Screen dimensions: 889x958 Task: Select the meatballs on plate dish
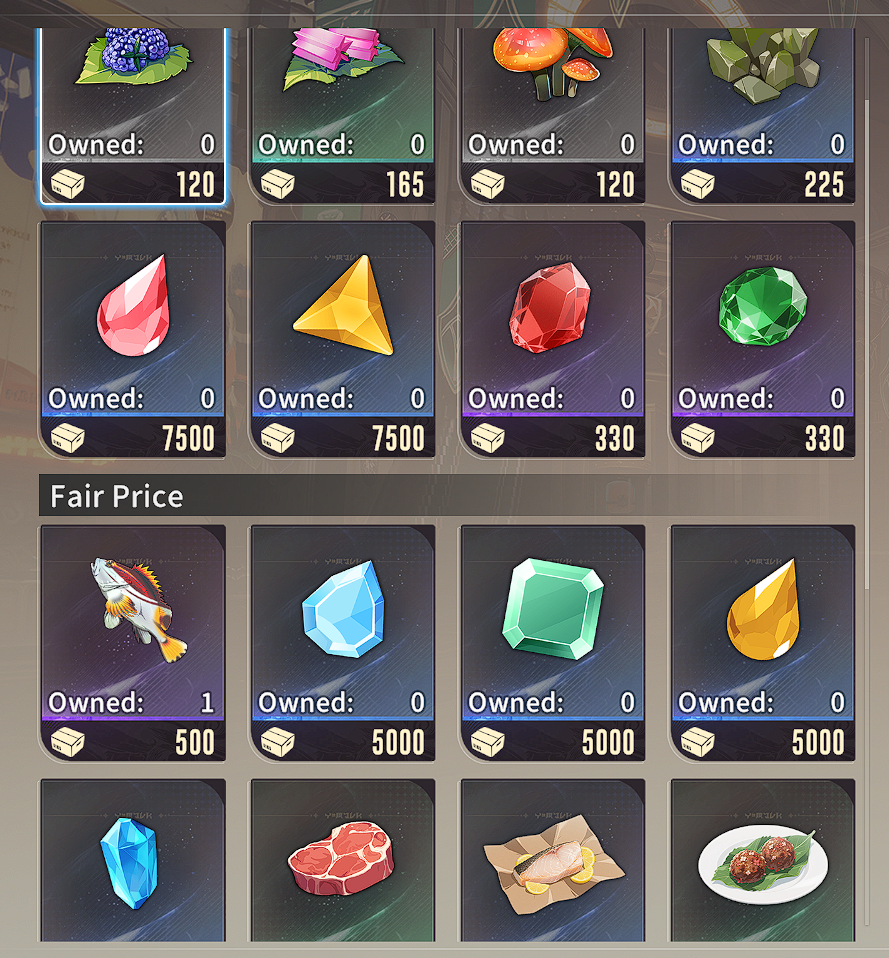click(x=763, y=860)
